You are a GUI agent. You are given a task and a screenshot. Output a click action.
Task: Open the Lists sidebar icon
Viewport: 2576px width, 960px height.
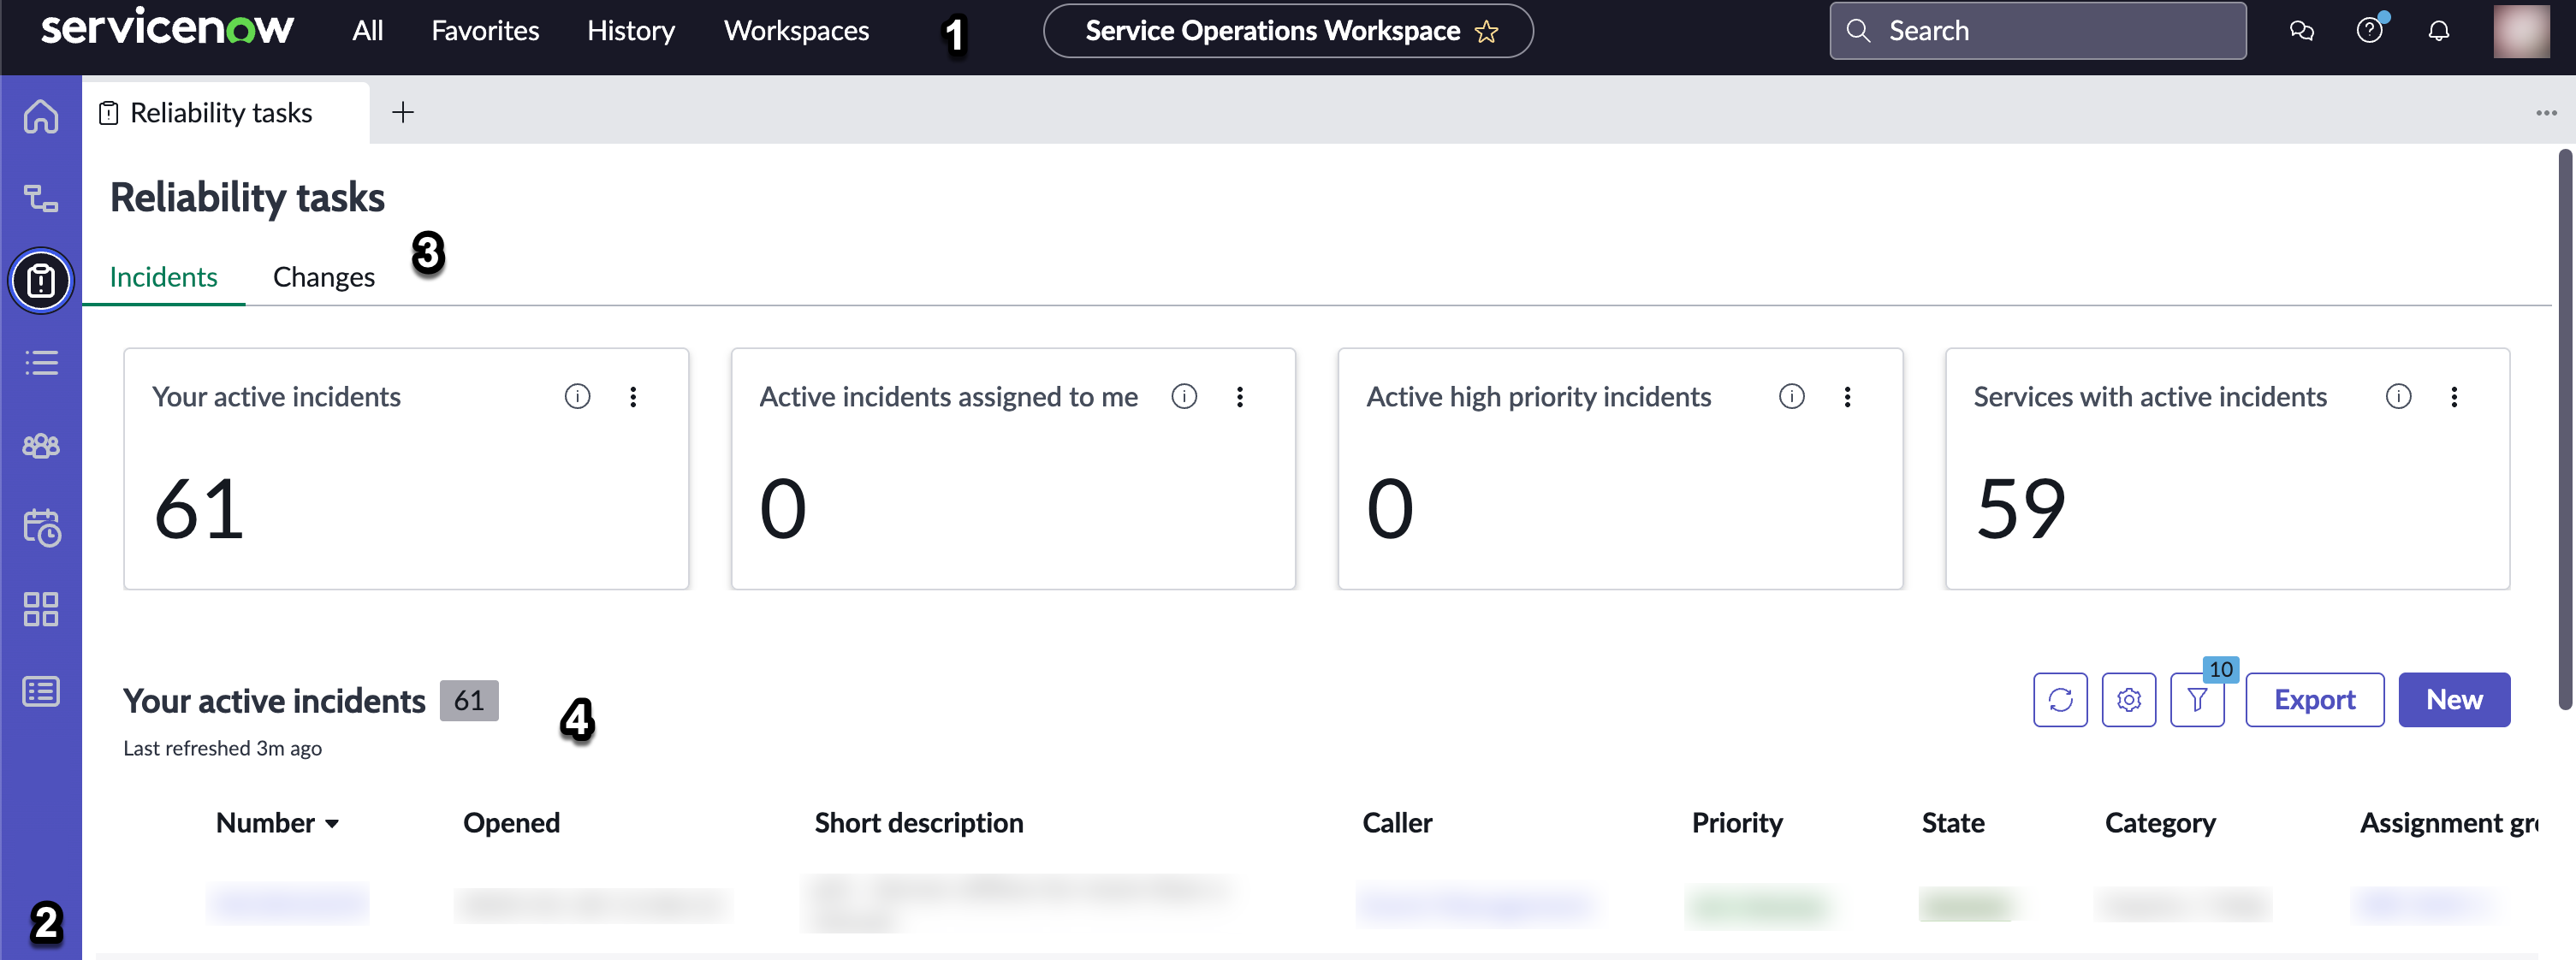pos(41,362)
